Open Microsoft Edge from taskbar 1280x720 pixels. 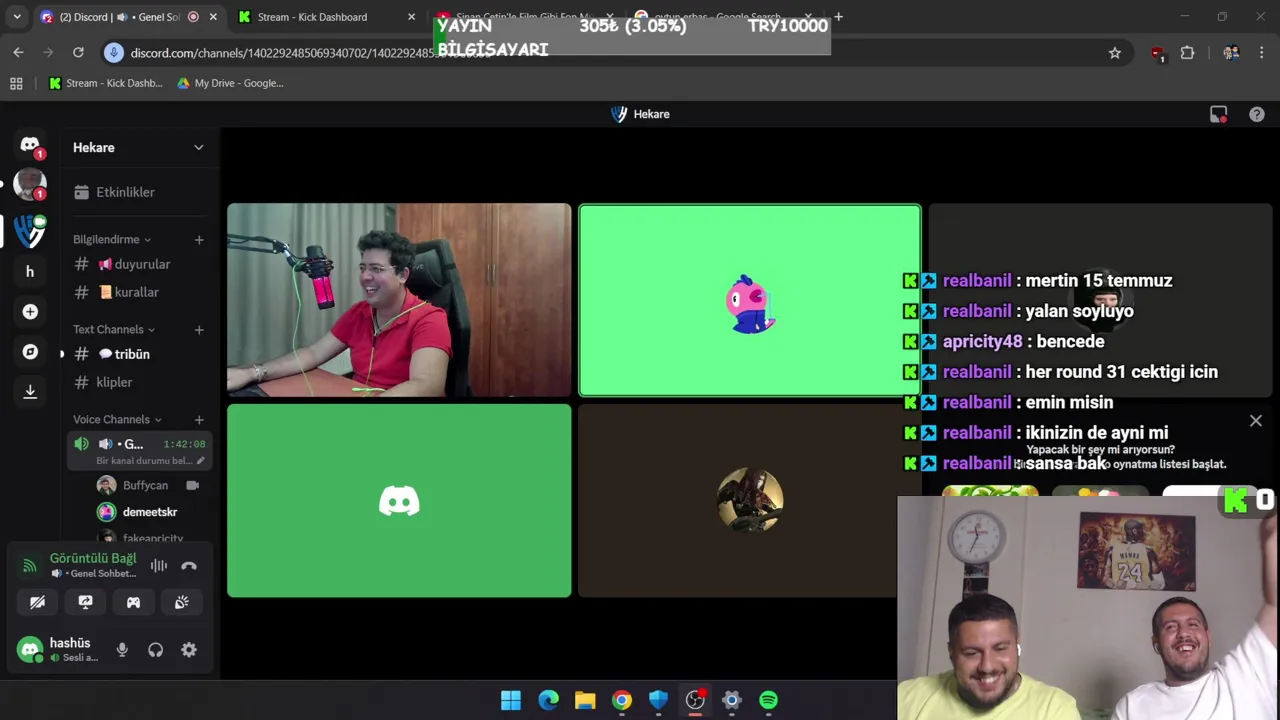point(548,700)
